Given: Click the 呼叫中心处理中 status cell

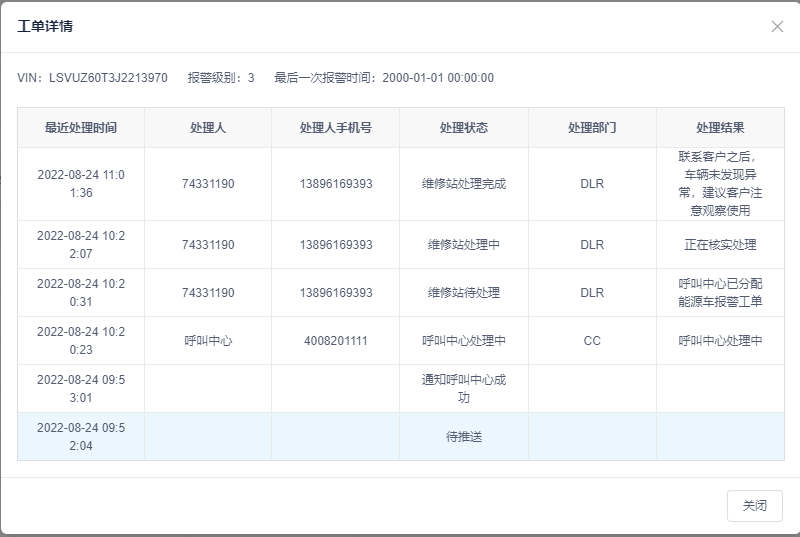Looking at the screenshot, I should point(464,341).
